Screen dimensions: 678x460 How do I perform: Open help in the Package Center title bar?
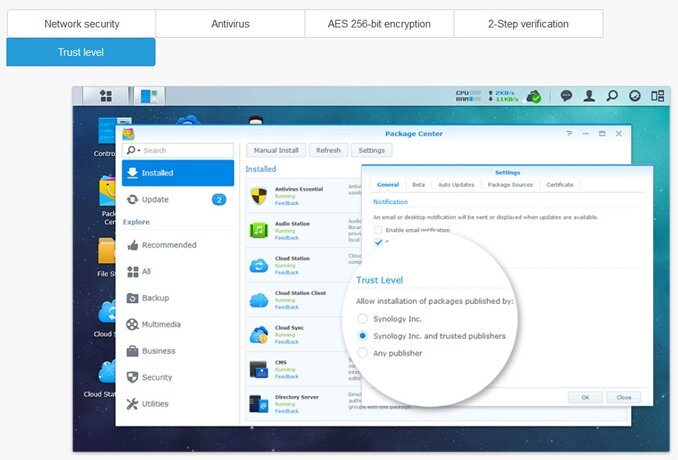[569, 134]
